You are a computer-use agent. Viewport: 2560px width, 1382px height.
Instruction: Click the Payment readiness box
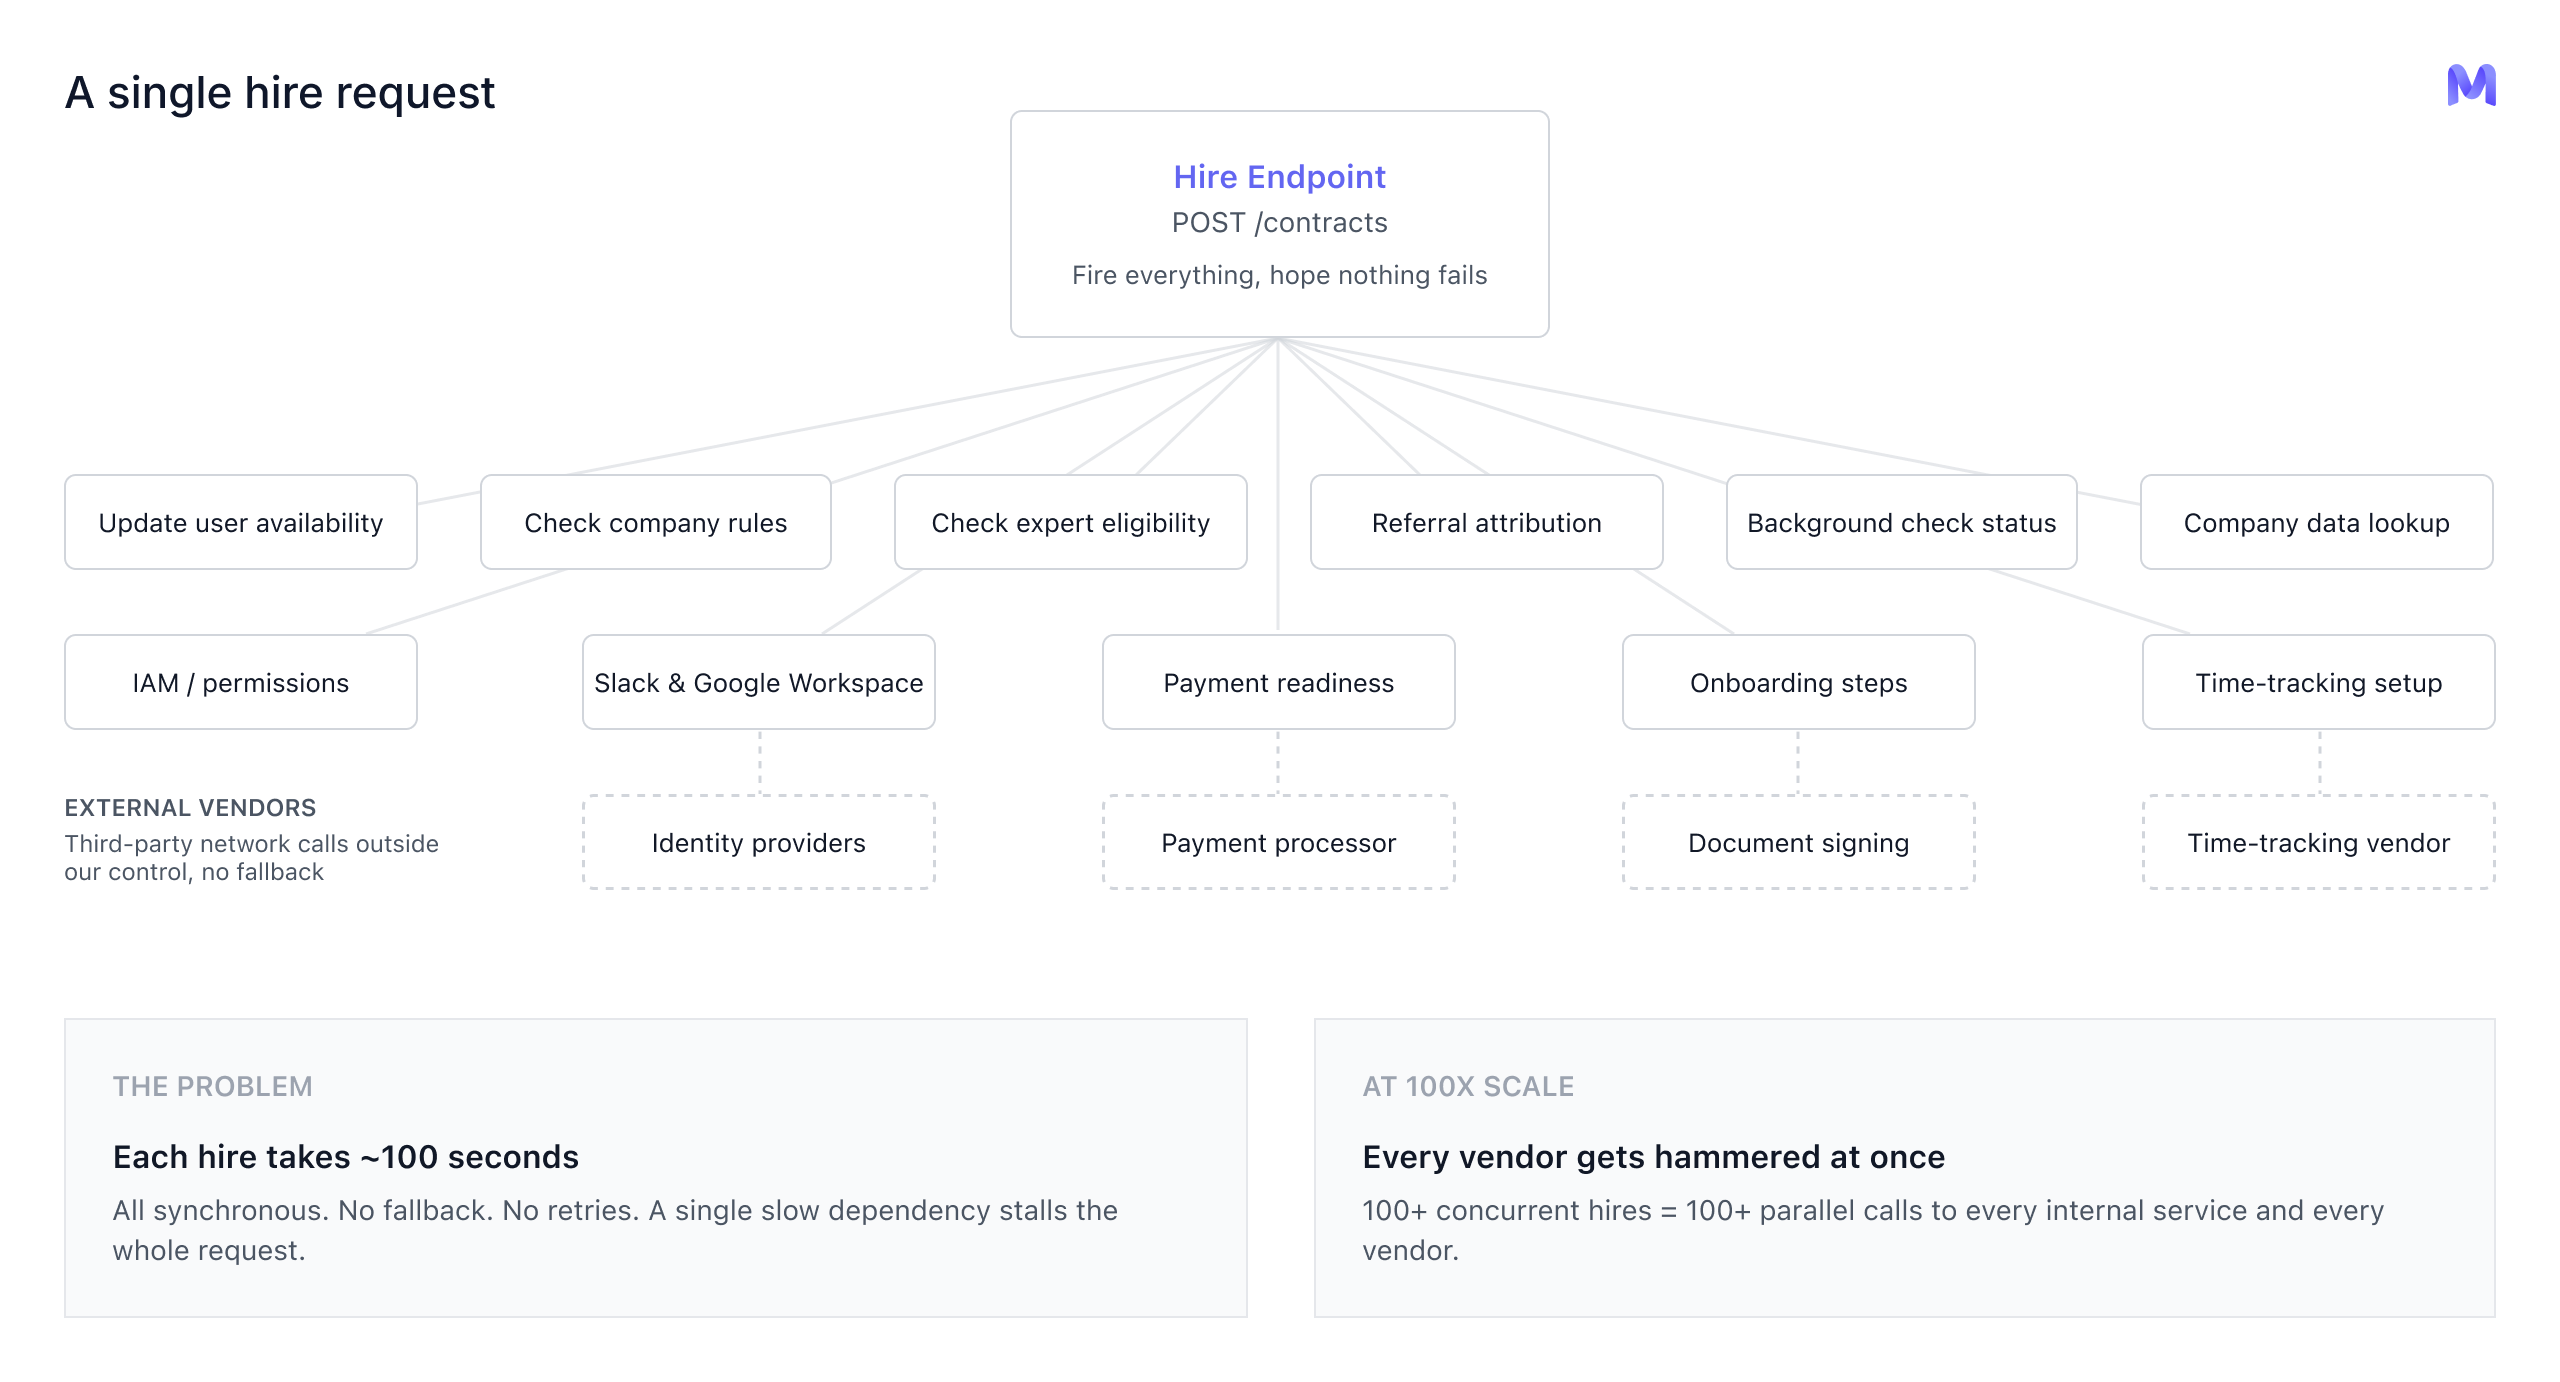(x=1278, y=682)
